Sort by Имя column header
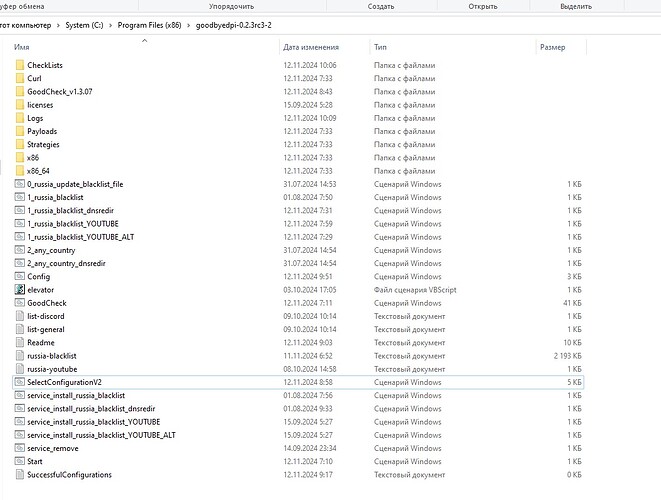The image size is (661, 500). 21,47
